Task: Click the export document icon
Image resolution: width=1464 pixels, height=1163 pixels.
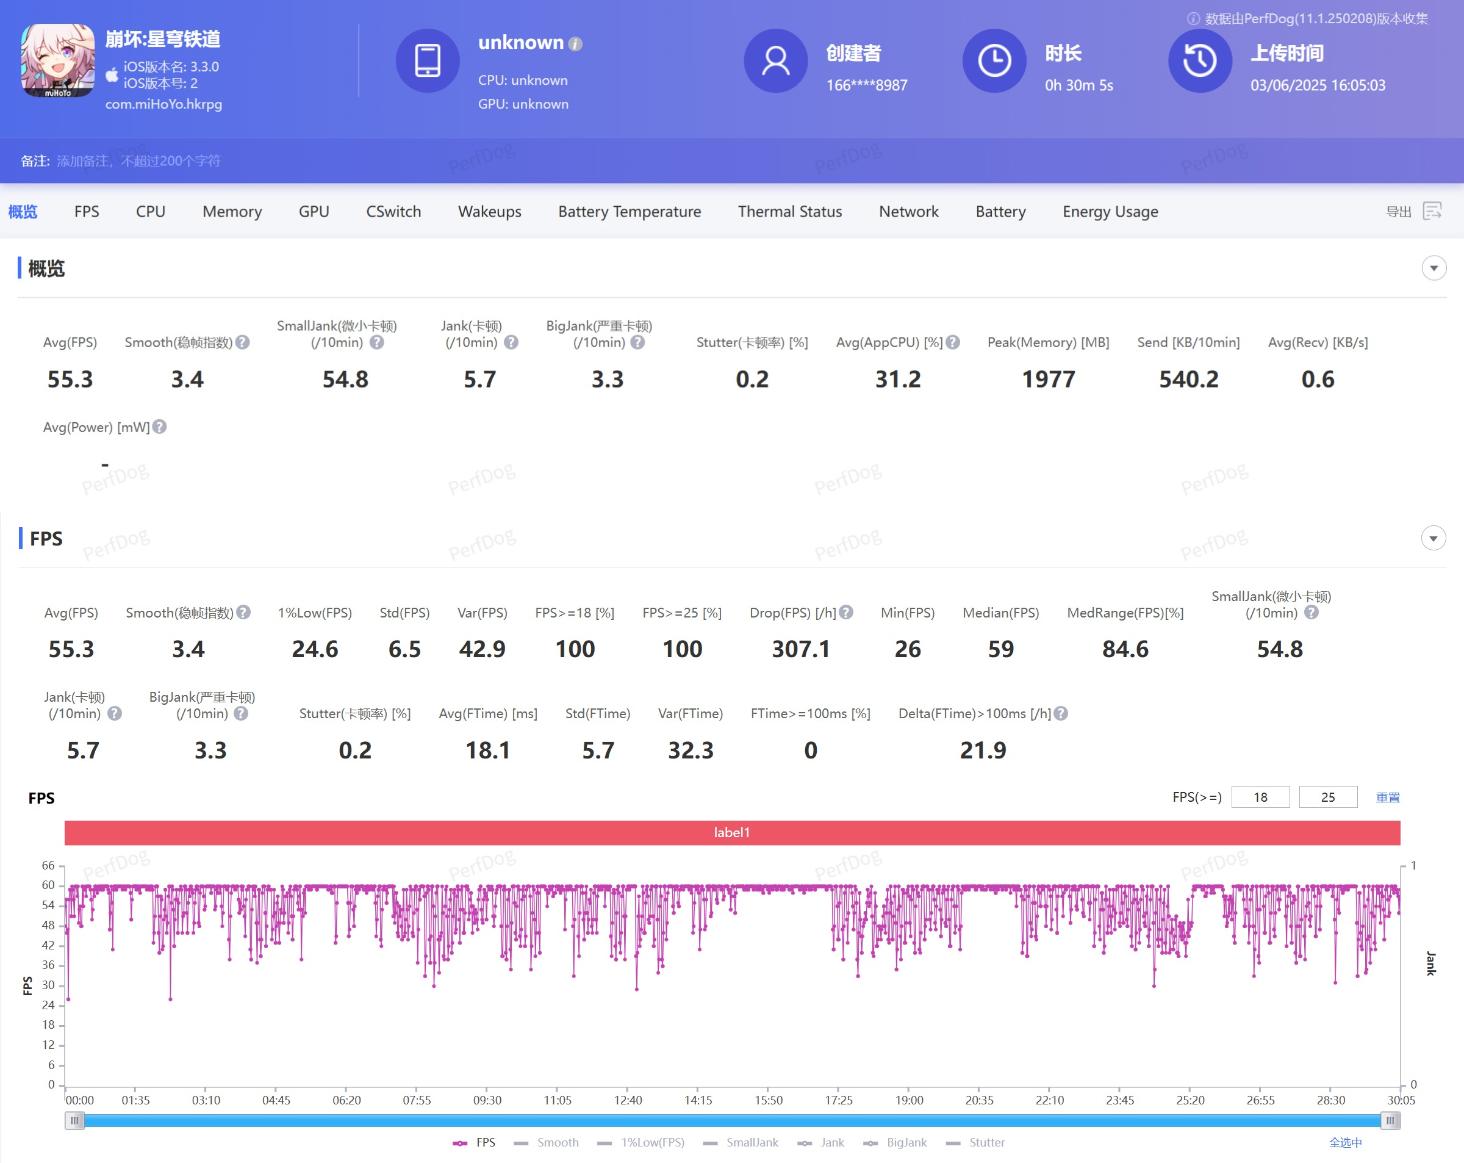Action: tap(1432, 211)
